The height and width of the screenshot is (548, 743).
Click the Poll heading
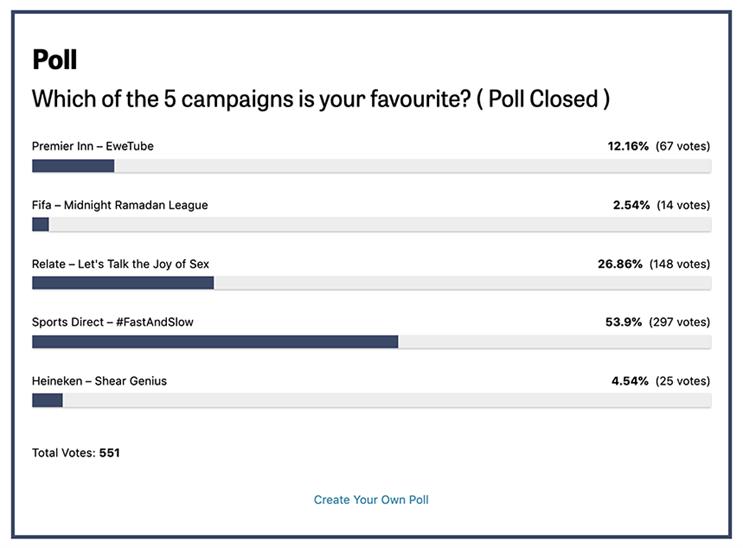click(54, 60)
